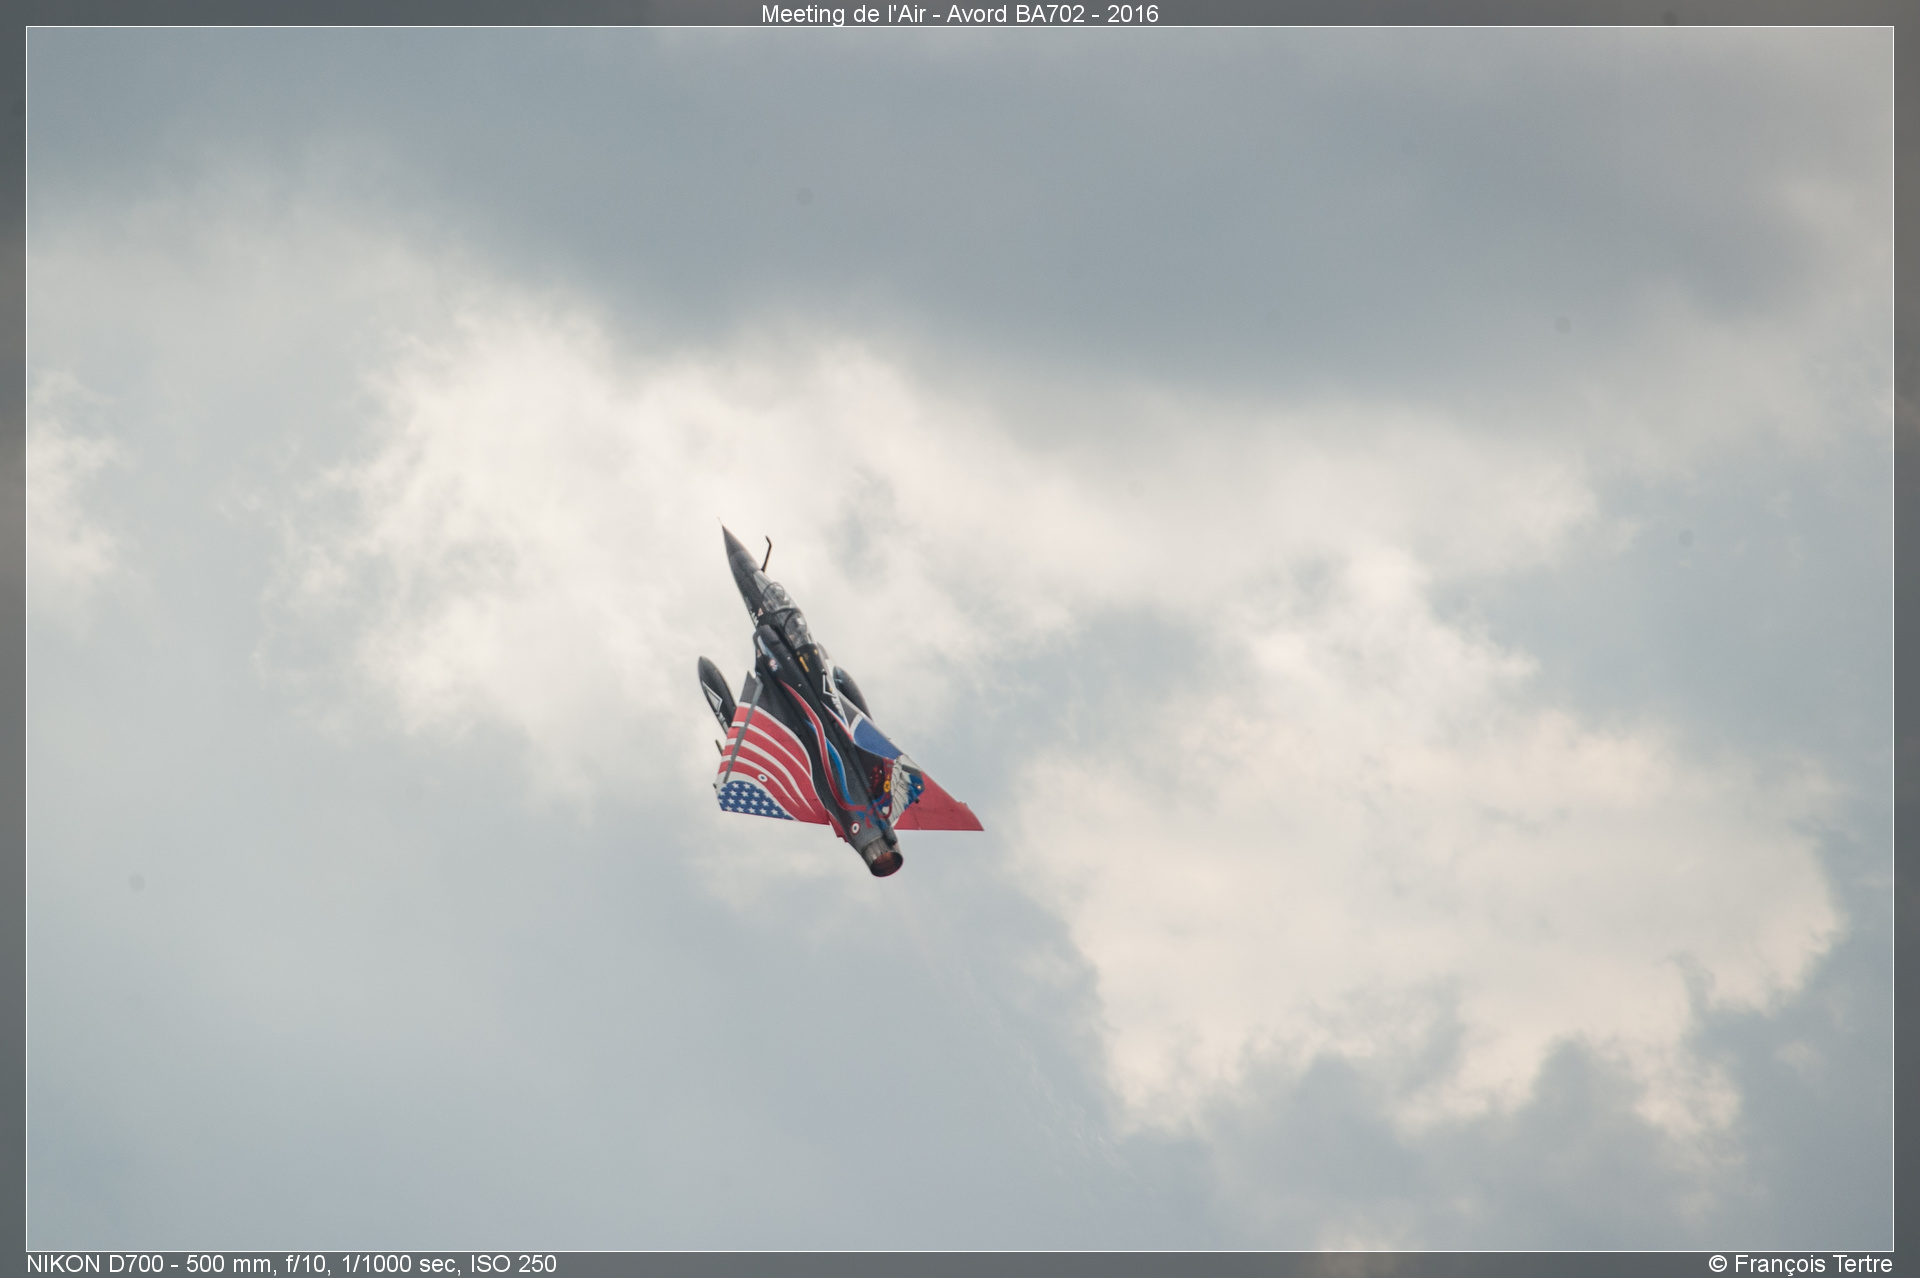Click the camera info text 'NIKON D700 - 500 mm'
This screenshot has width=1920, height=1278.
pyautogui.click(x=150, y=1264)
